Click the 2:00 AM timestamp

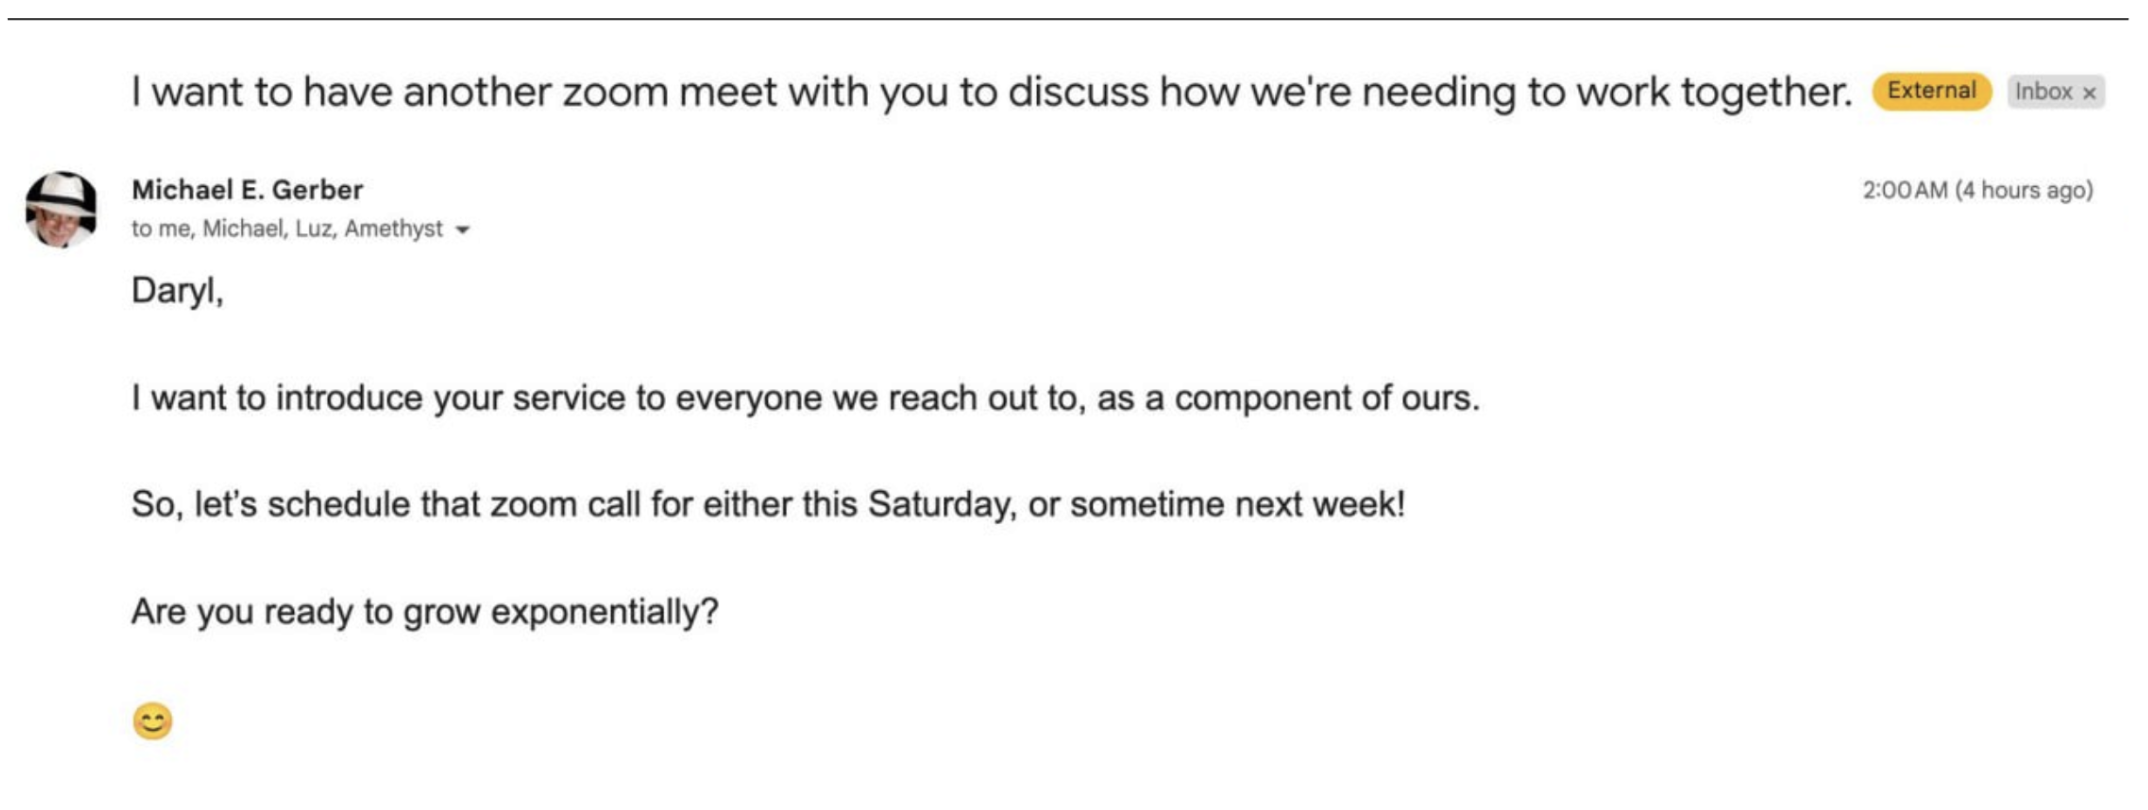(x=1904, y=190)
